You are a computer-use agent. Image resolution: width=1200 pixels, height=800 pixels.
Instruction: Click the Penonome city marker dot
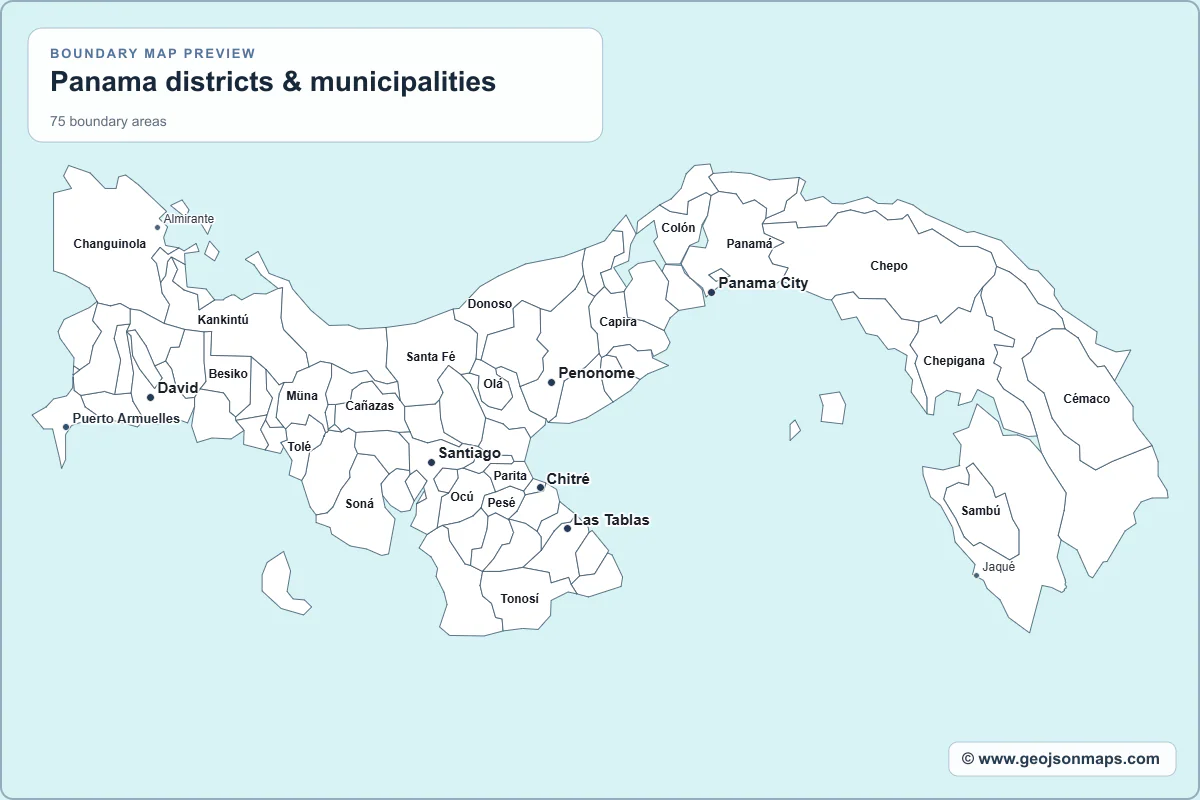[551, 382]
